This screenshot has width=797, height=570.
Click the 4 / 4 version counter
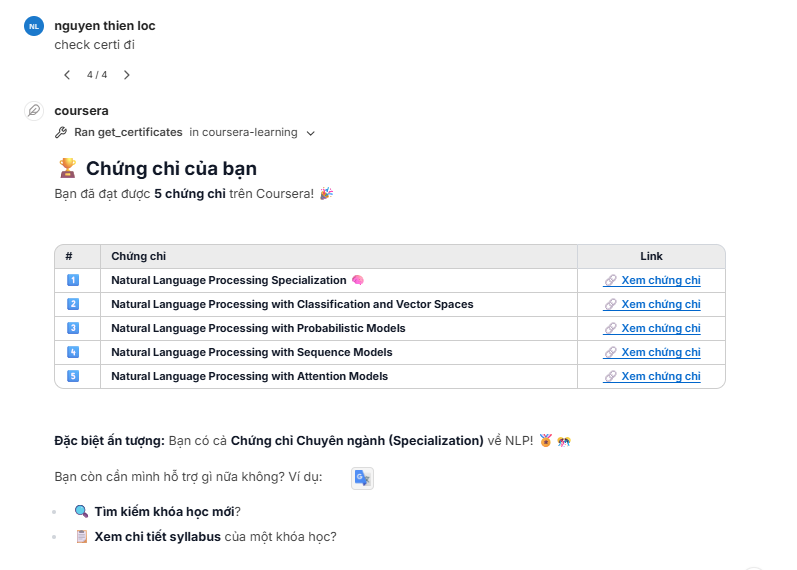[97, 75]
